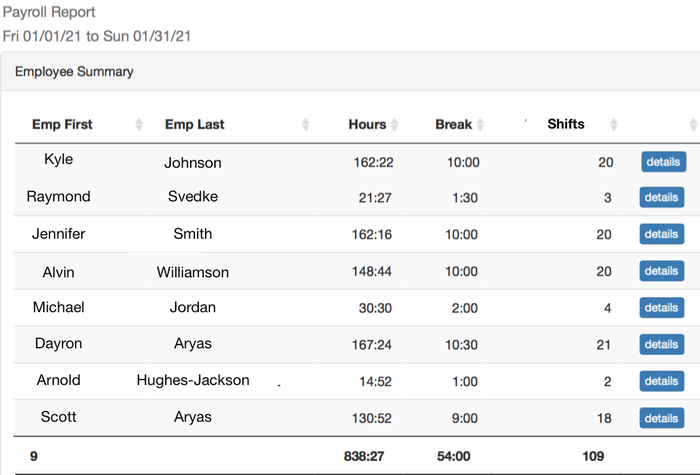Click the Hughes-Jackson last name cell
700x475 pixels.
pos(193,380)
